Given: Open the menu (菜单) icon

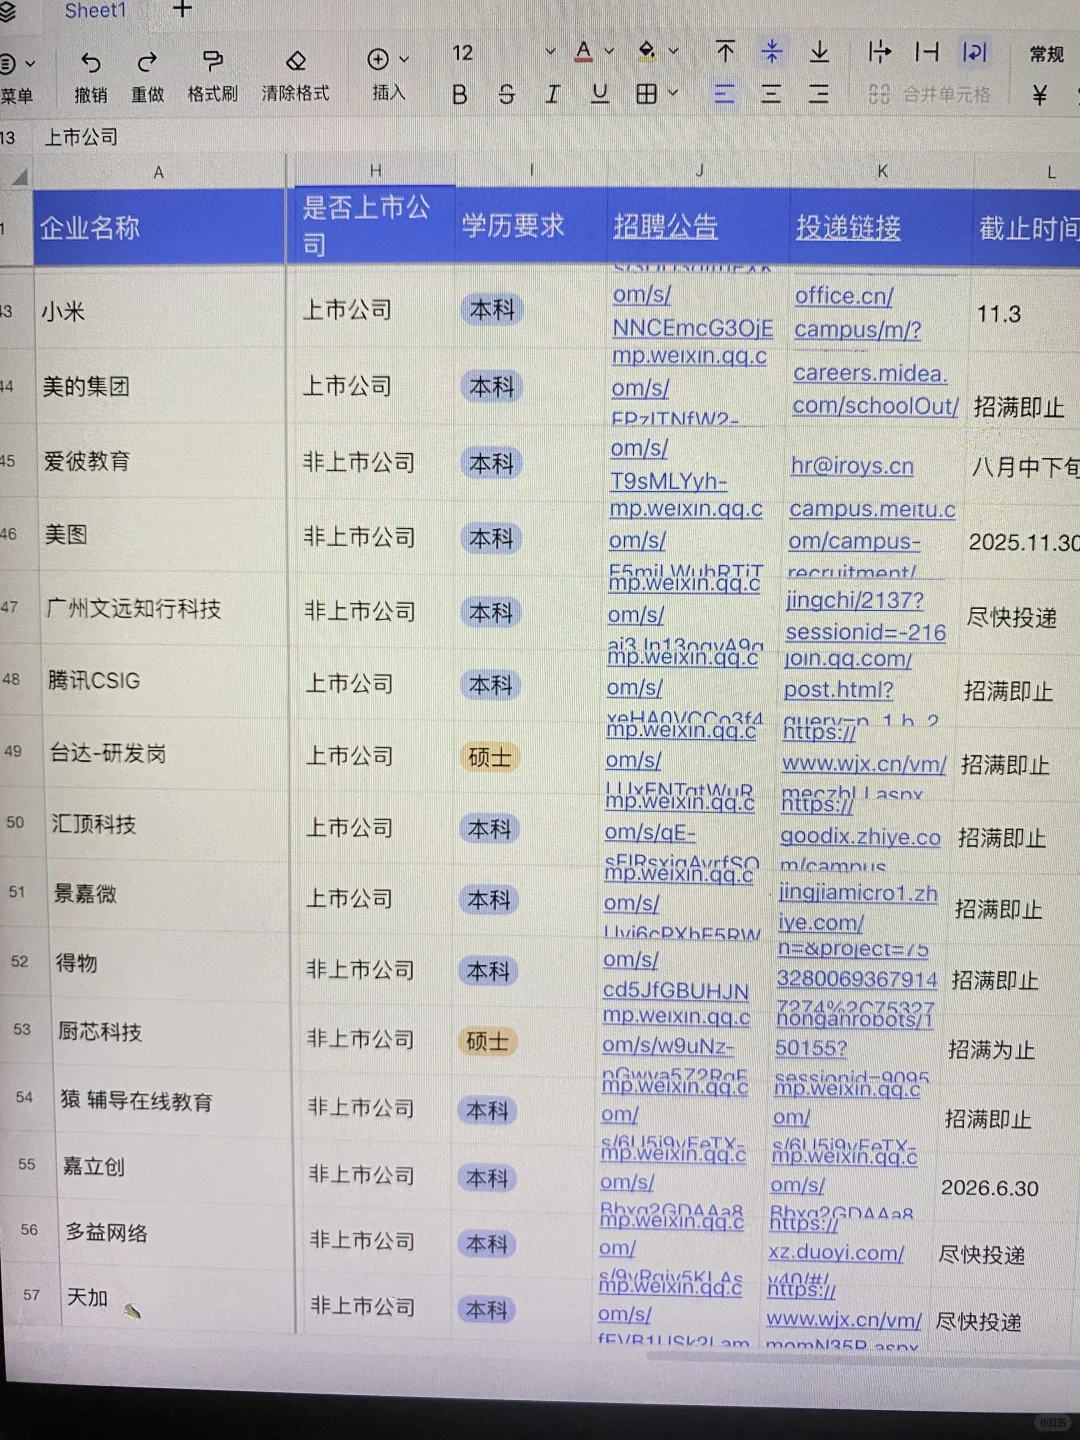Looking at the screenshot, I should pyautogui.click(x=6, y=63).
